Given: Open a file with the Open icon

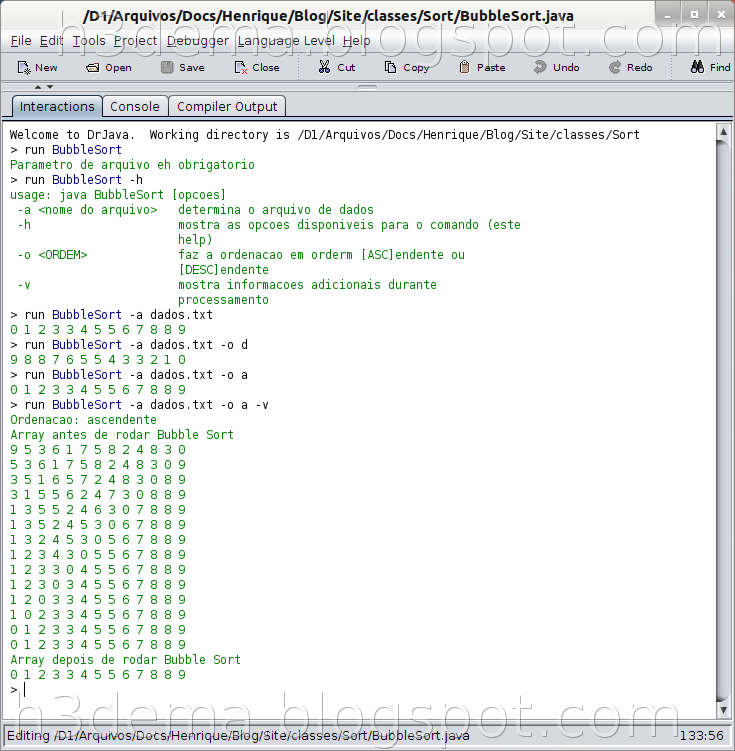Looking at the screenshot, I should [x=92, y=68].
